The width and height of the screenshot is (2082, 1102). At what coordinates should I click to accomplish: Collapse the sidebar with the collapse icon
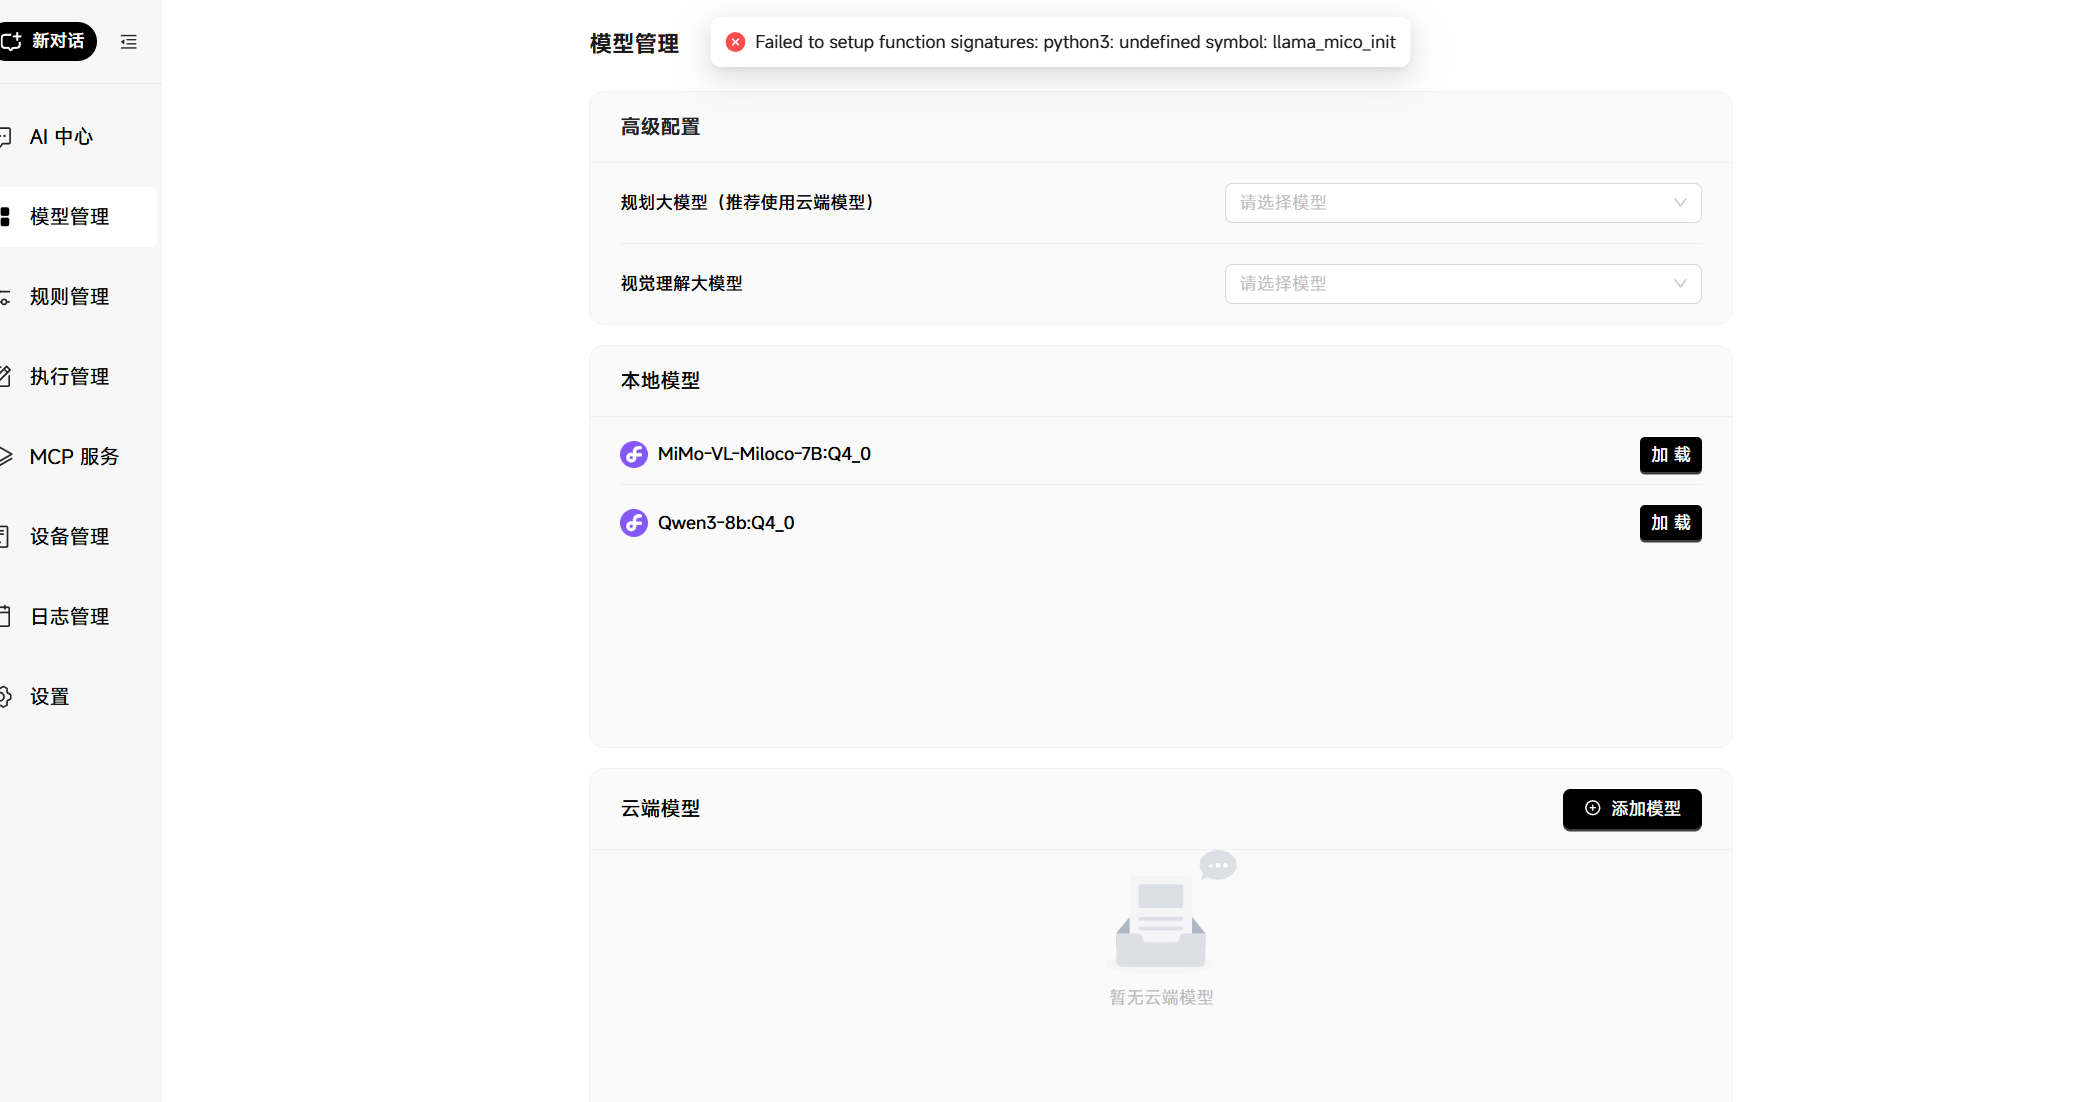click(128, 42)
